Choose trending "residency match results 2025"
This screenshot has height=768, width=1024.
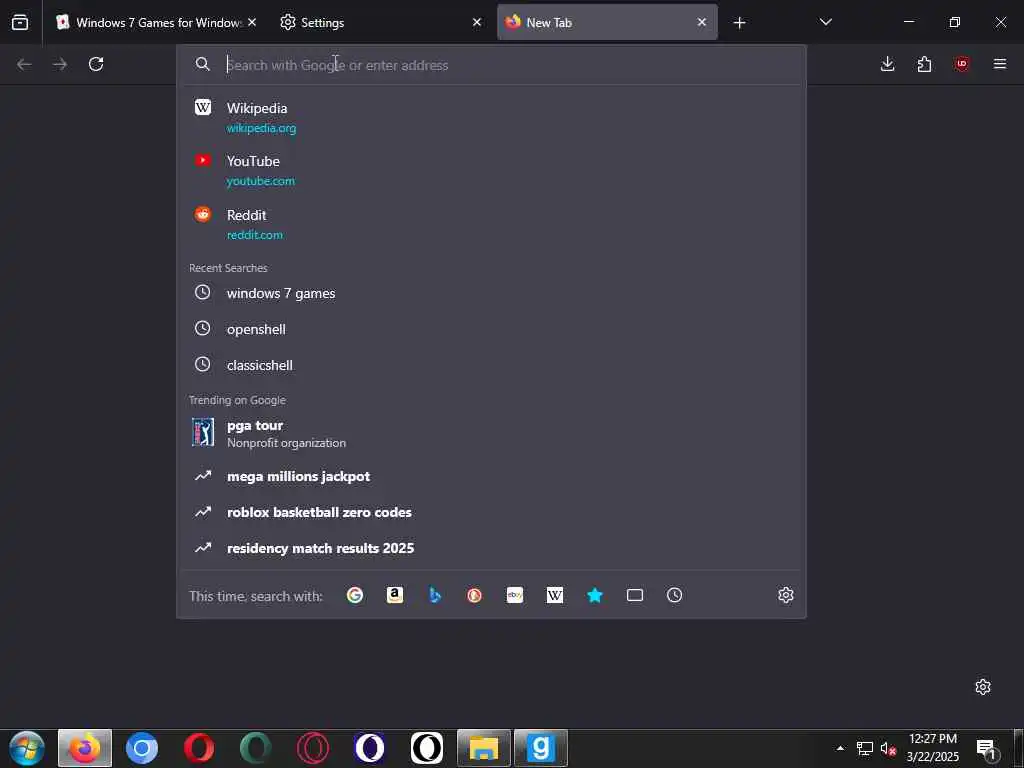click(x=491, y=548)
